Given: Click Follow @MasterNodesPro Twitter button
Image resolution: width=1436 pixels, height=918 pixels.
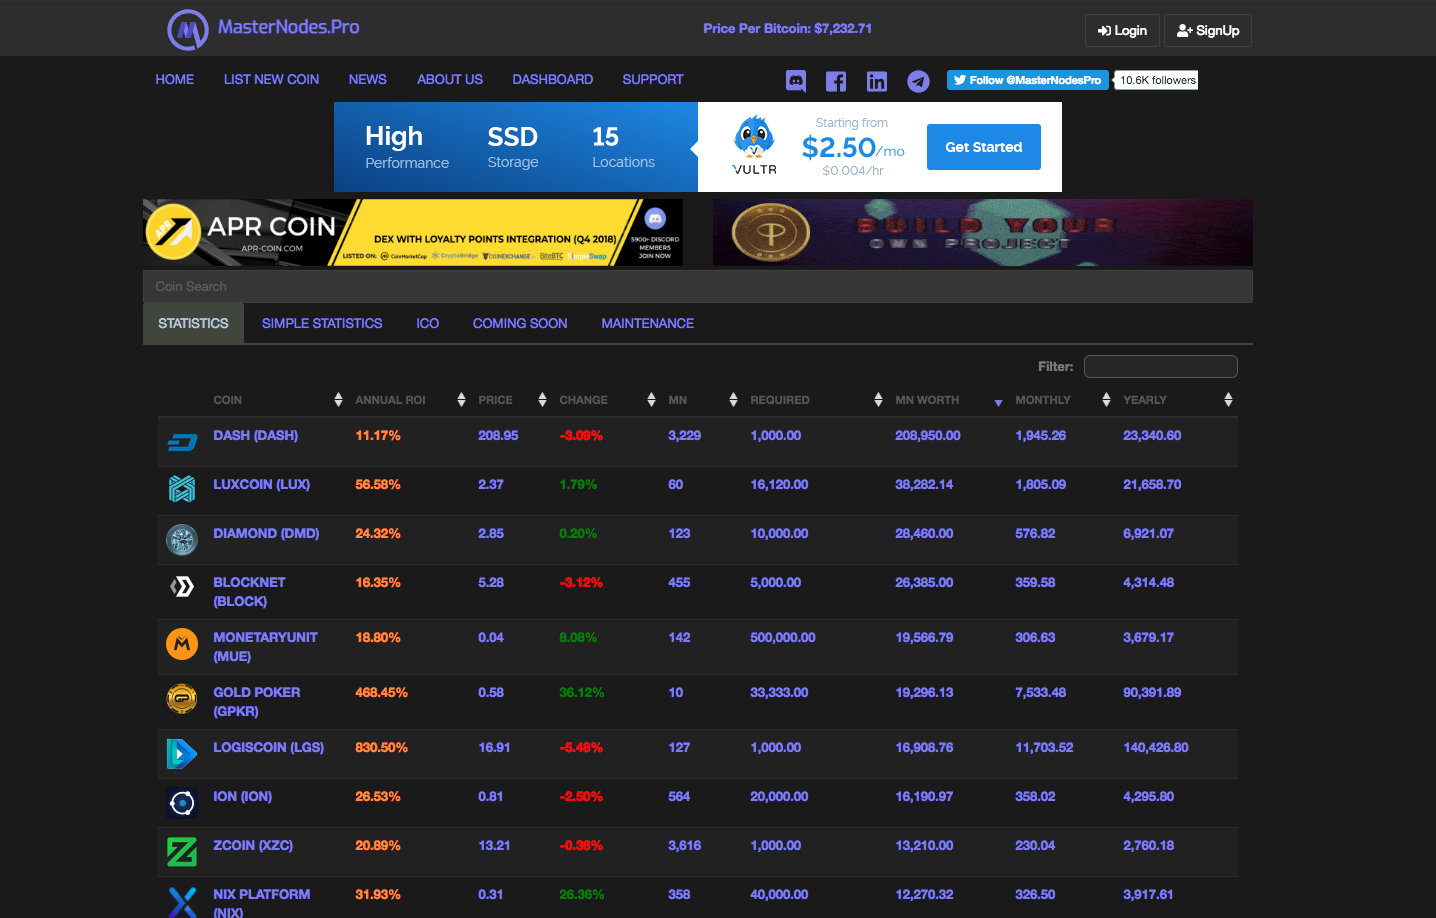Looking at the screenshot, I should pos(1028,80).
